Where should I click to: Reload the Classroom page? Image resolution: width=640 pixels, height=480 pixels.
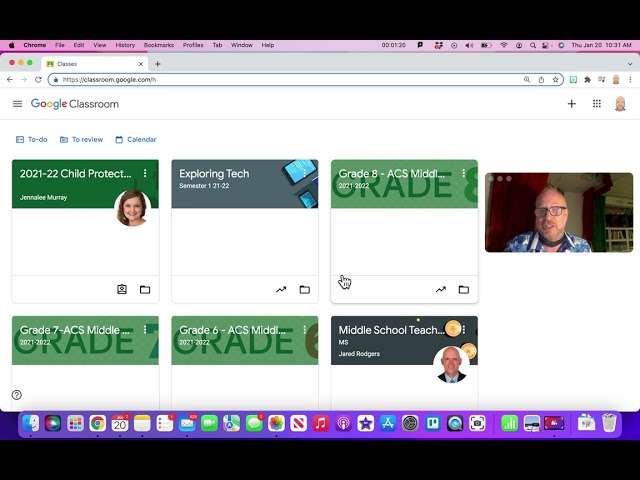38,80
